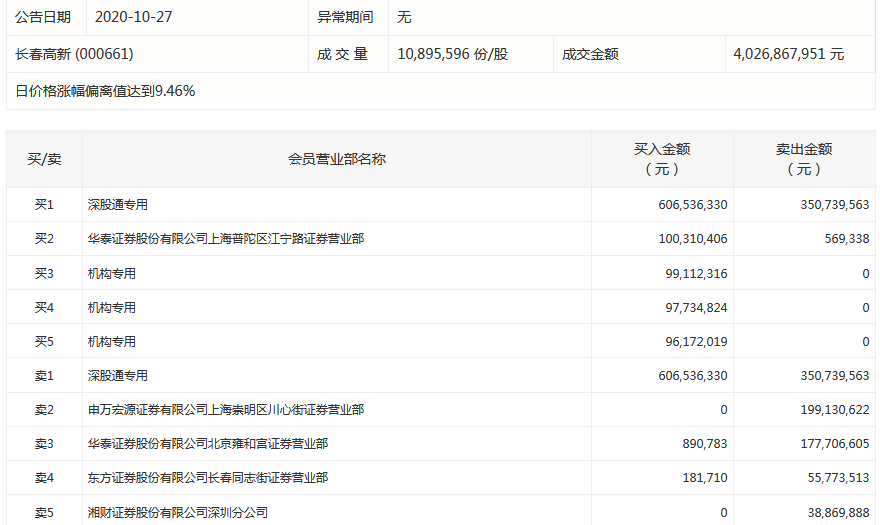Select the 买5 buy amount 96,172,019
Screen dimensions: 880x525
(x=694, y=341)
